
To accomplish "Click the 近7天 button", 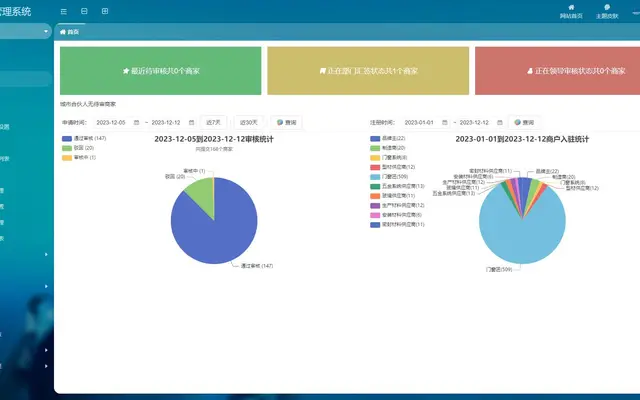I will click(x=213, y=122).
